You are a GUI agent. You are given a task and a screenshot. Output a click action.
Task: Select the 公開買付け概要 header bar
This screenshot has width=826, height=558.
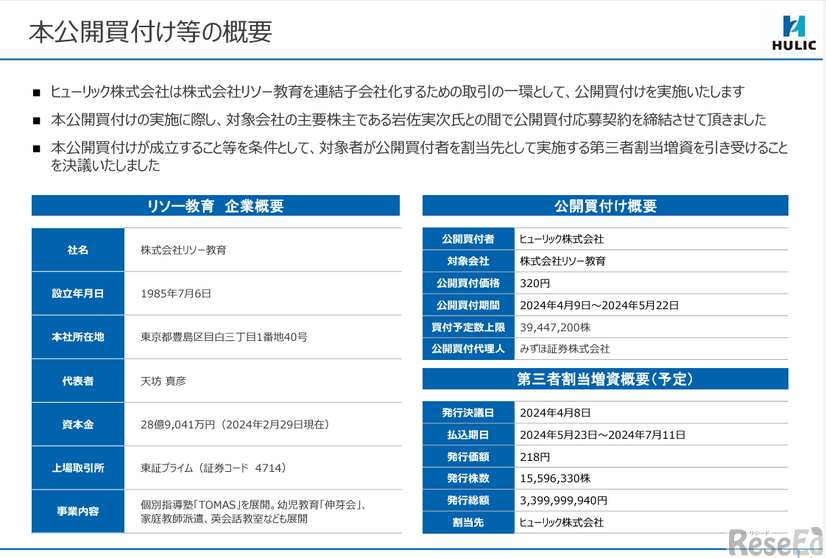pyautogui.click(x=605, y=205)
